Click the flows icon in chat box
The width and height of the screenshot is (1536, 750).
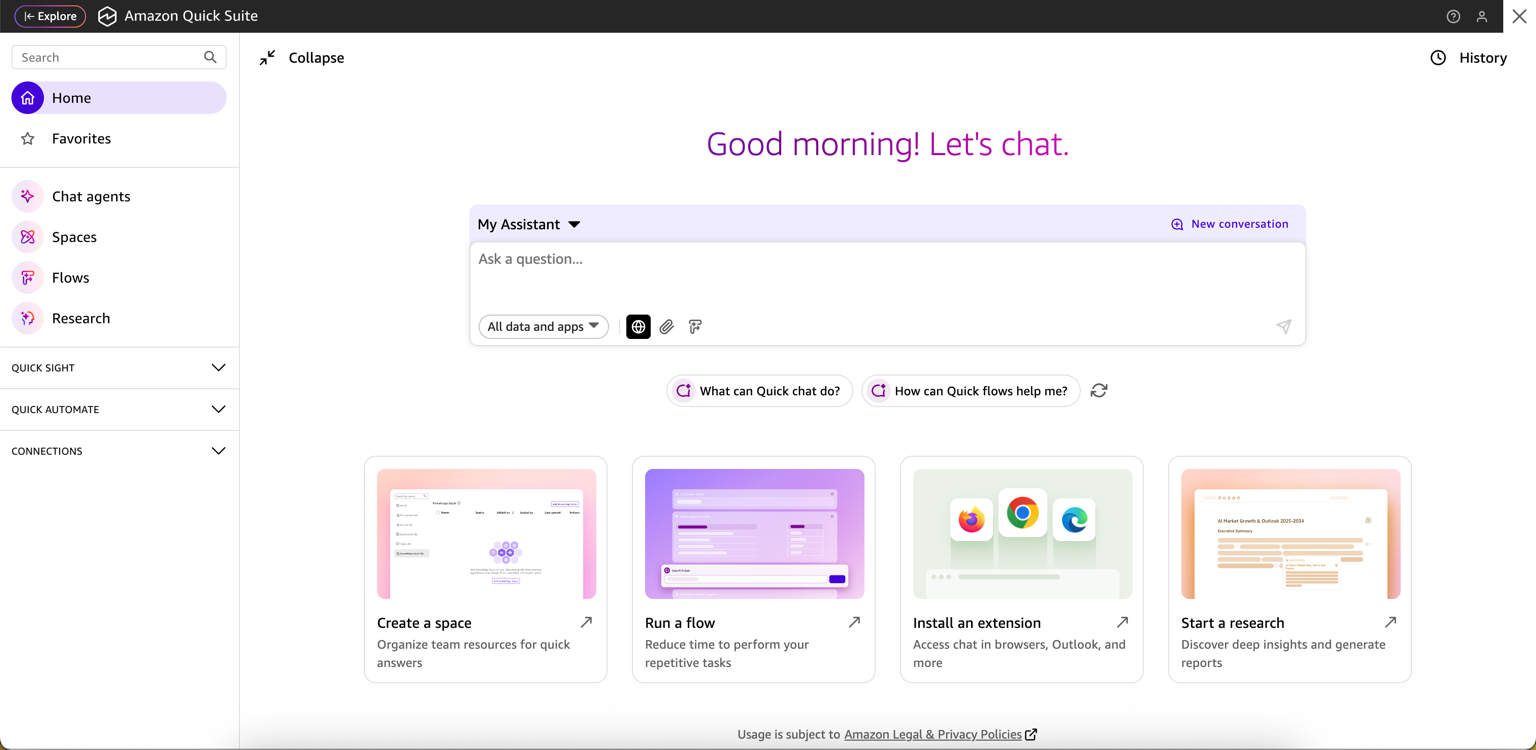click(x=695, y=327)
